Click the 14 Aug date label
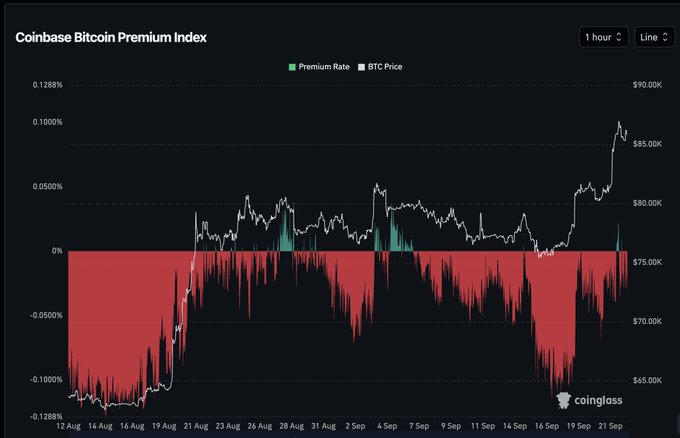This screenshot has height=438, width=680. (100, 426)
